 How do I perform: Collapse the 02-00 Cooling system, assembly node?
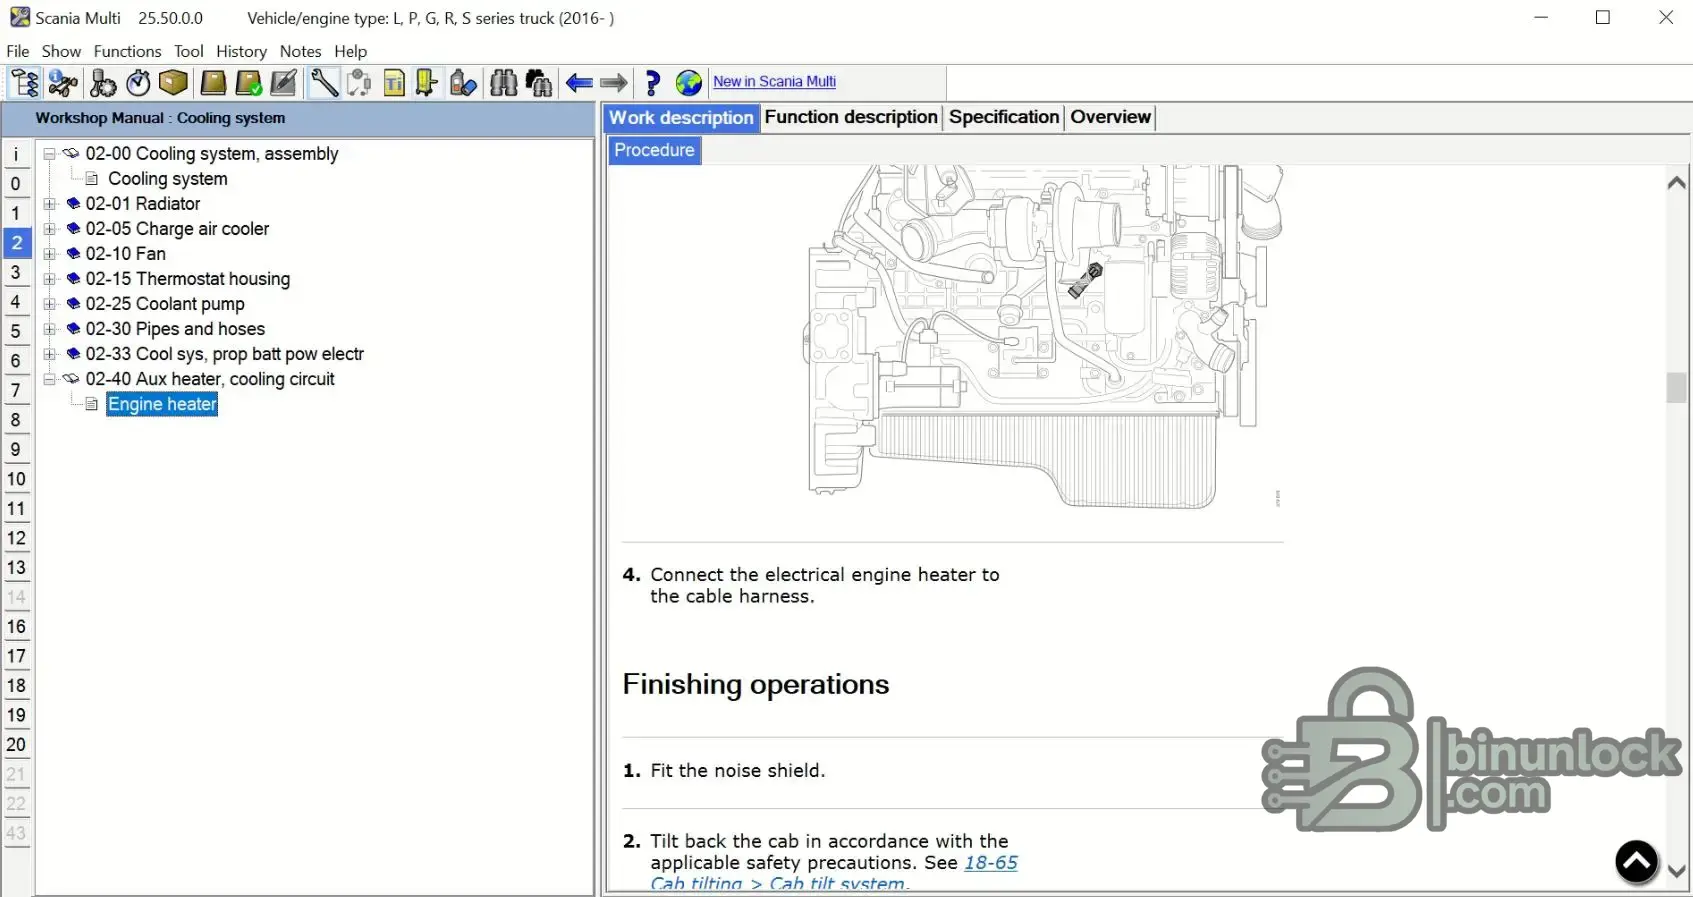49,154
